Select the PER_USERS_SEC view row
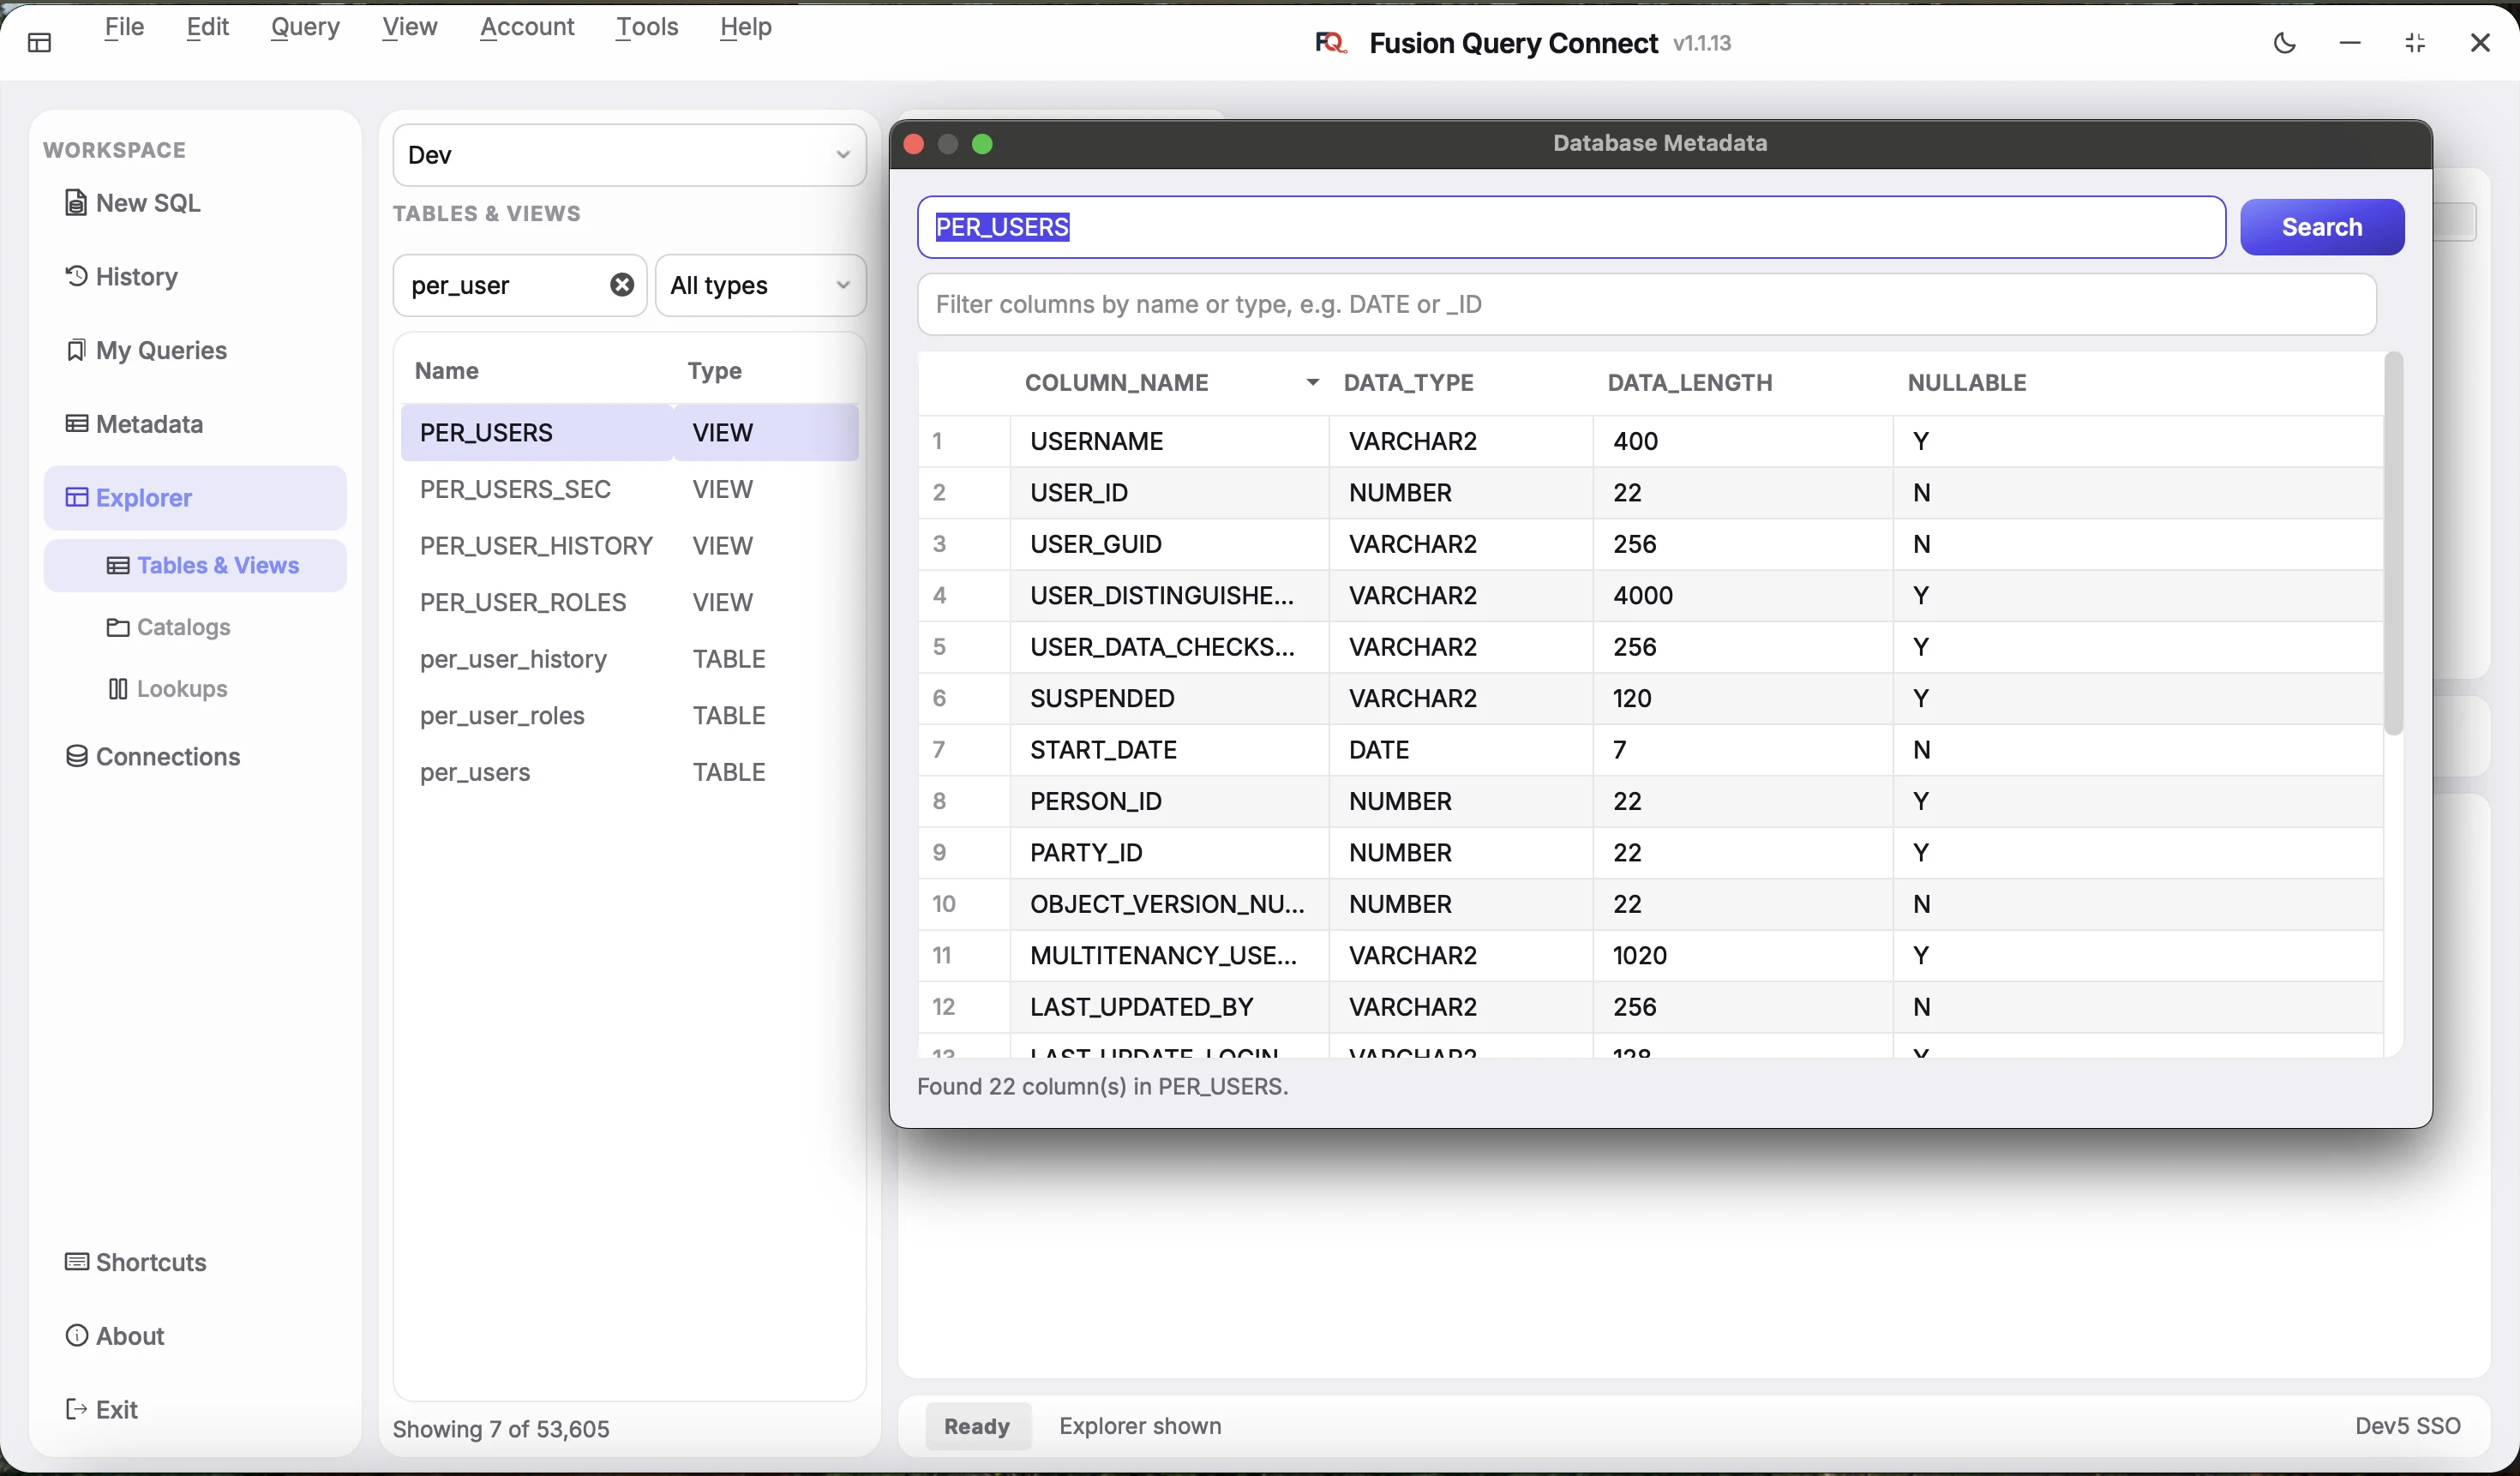The width and height of the screenshot is (2520, 1476). click(630, 490)
